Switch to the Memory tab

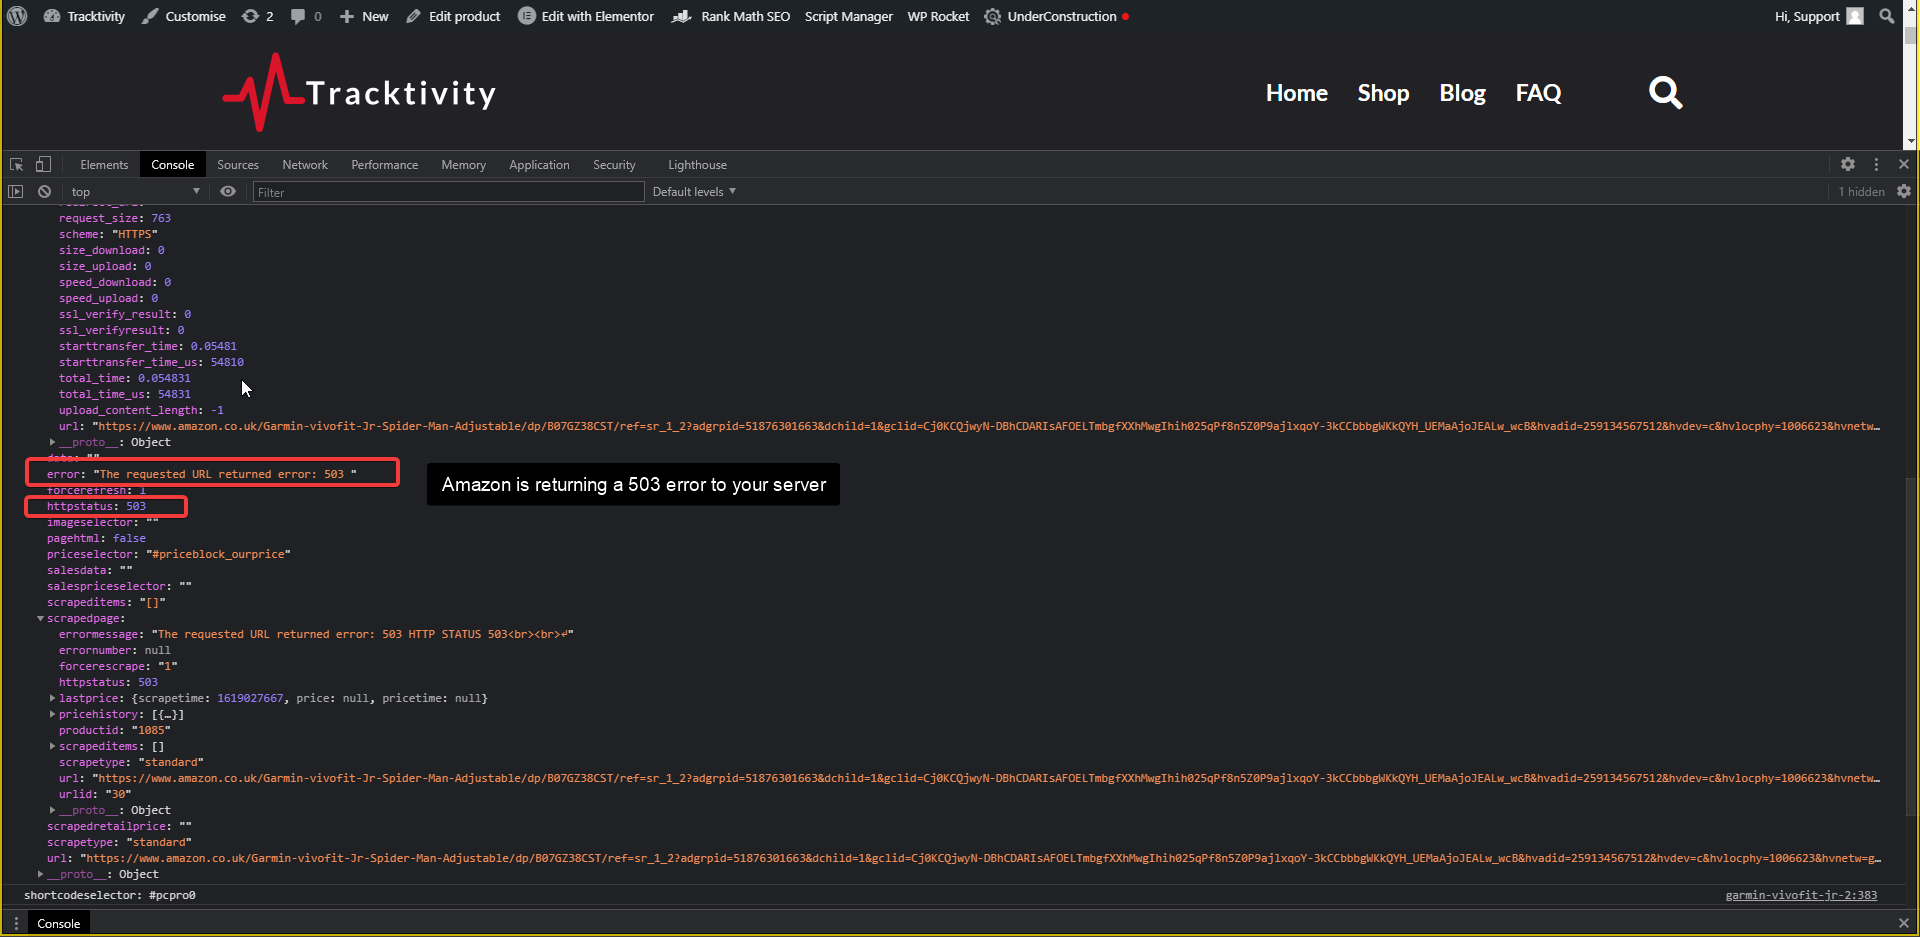click(x=464, y=165)
